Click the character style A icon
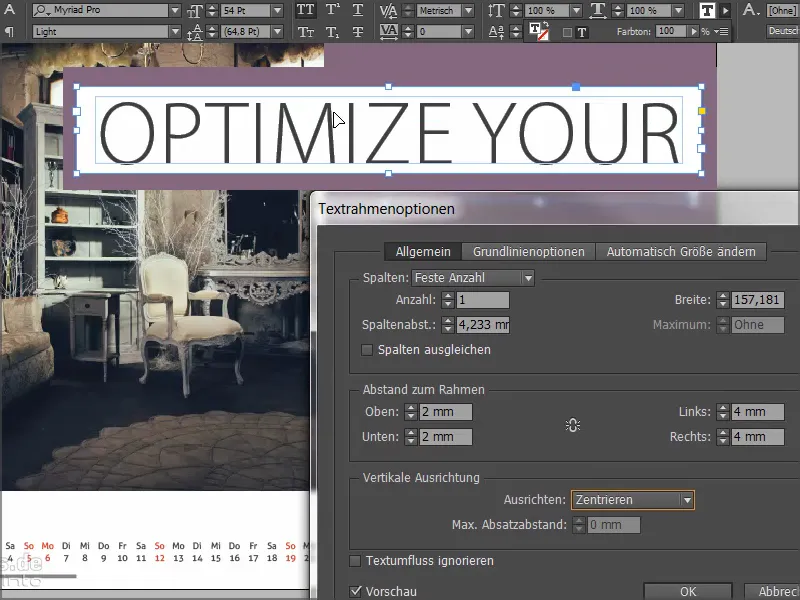Screen dimensions: 800x600 coord(751,10)
